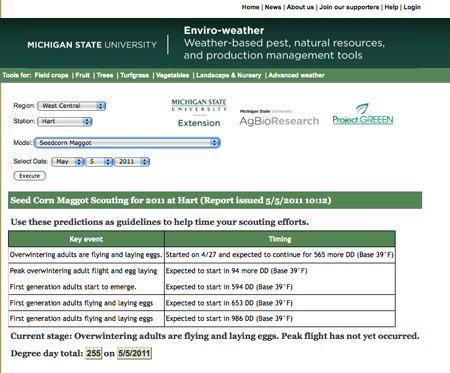Click the Login link
The image size is (450, 373).
coord(412,7)
